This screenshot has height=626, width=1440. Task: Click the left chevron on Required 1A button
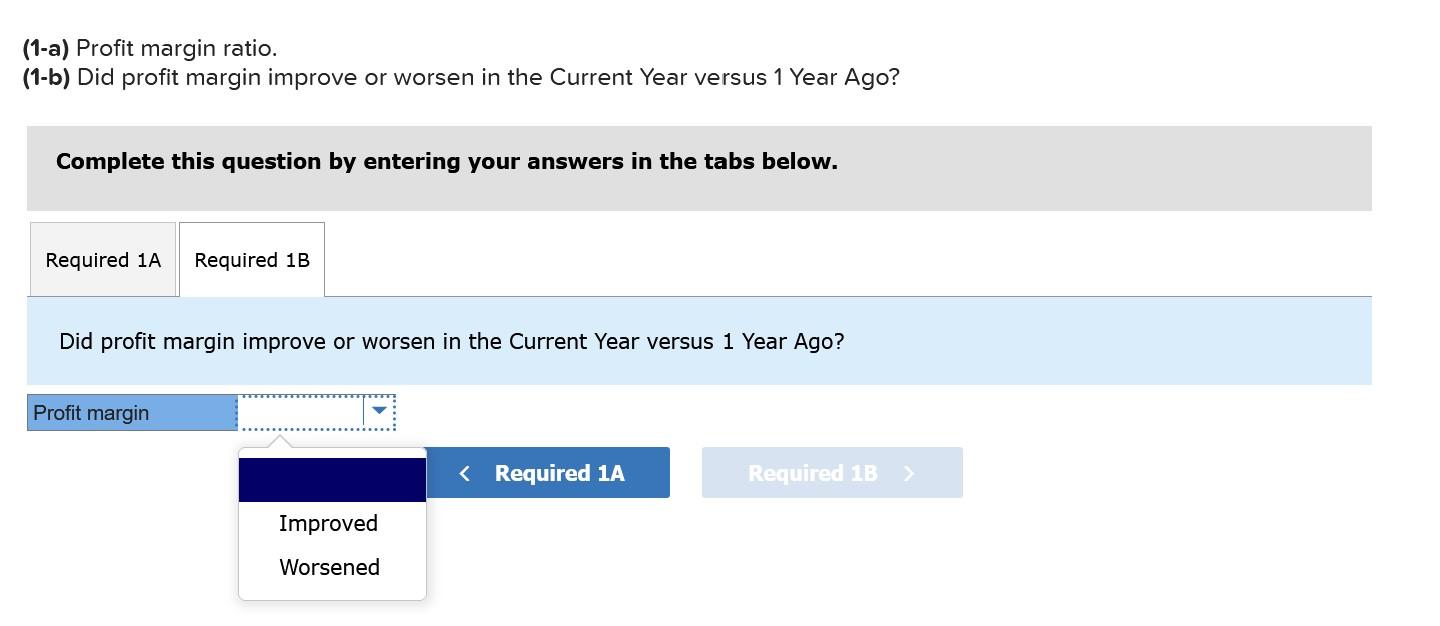click(x=464, y=472)
